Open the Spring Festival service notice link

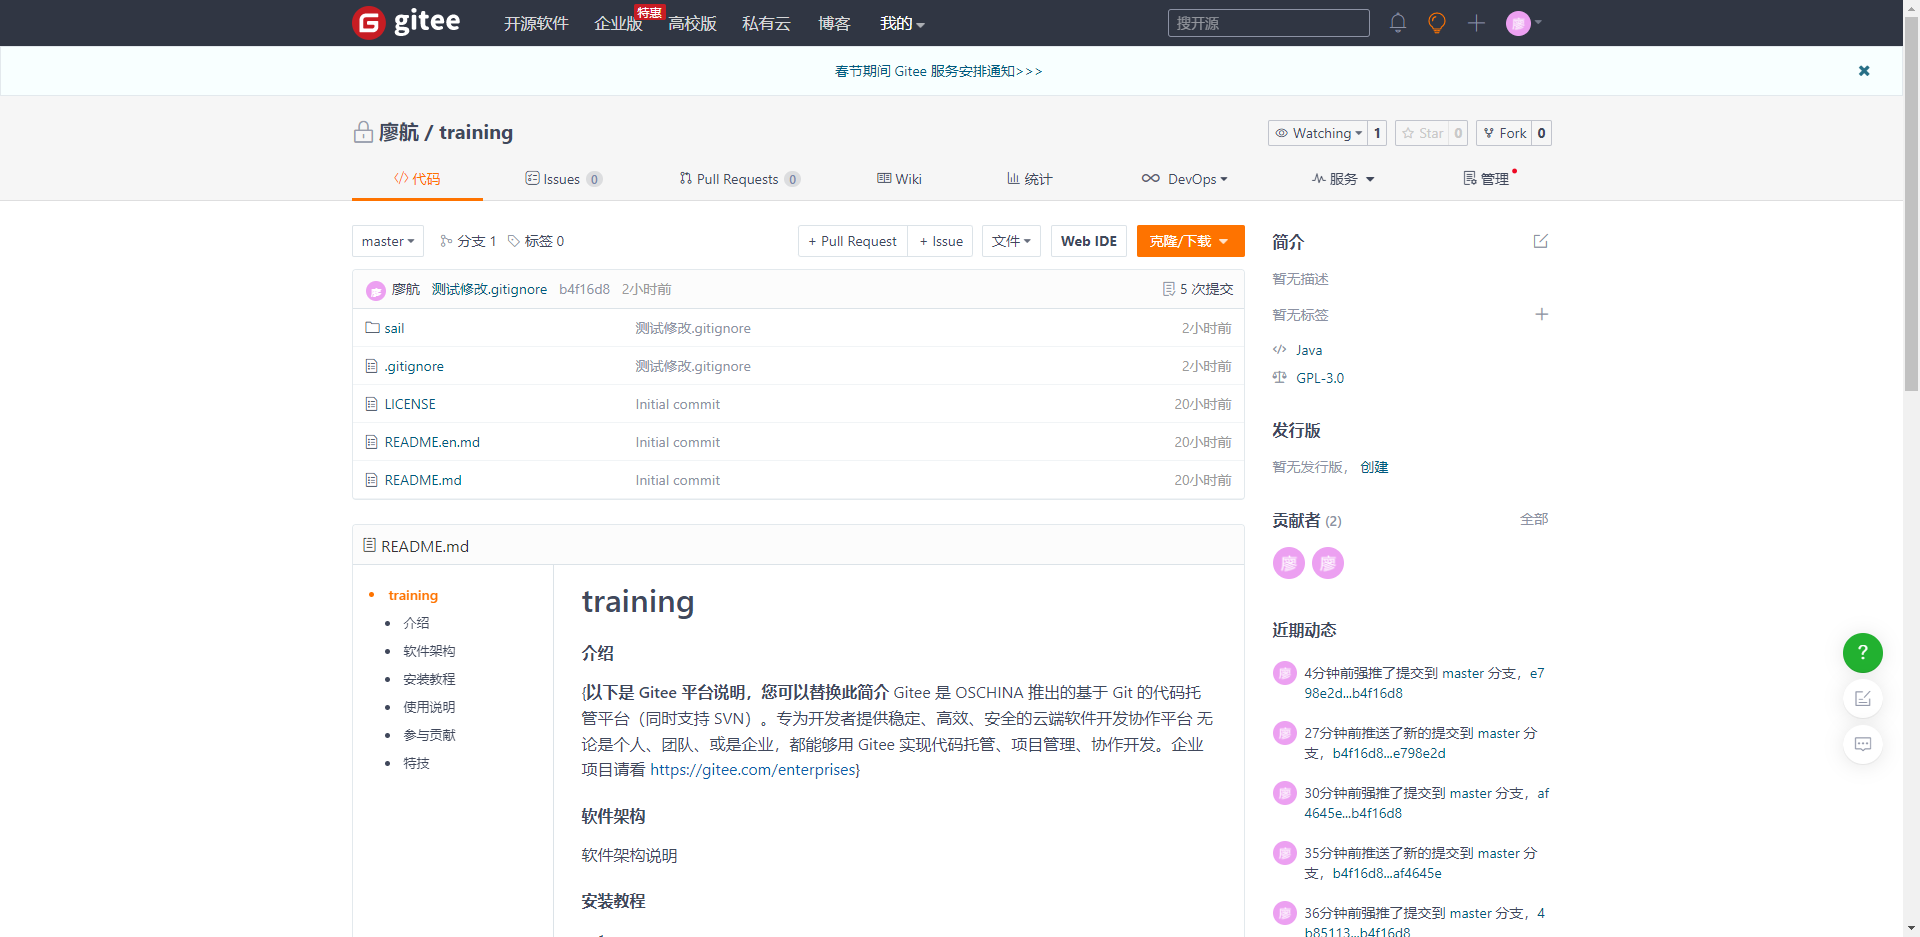tap(938, 71)
